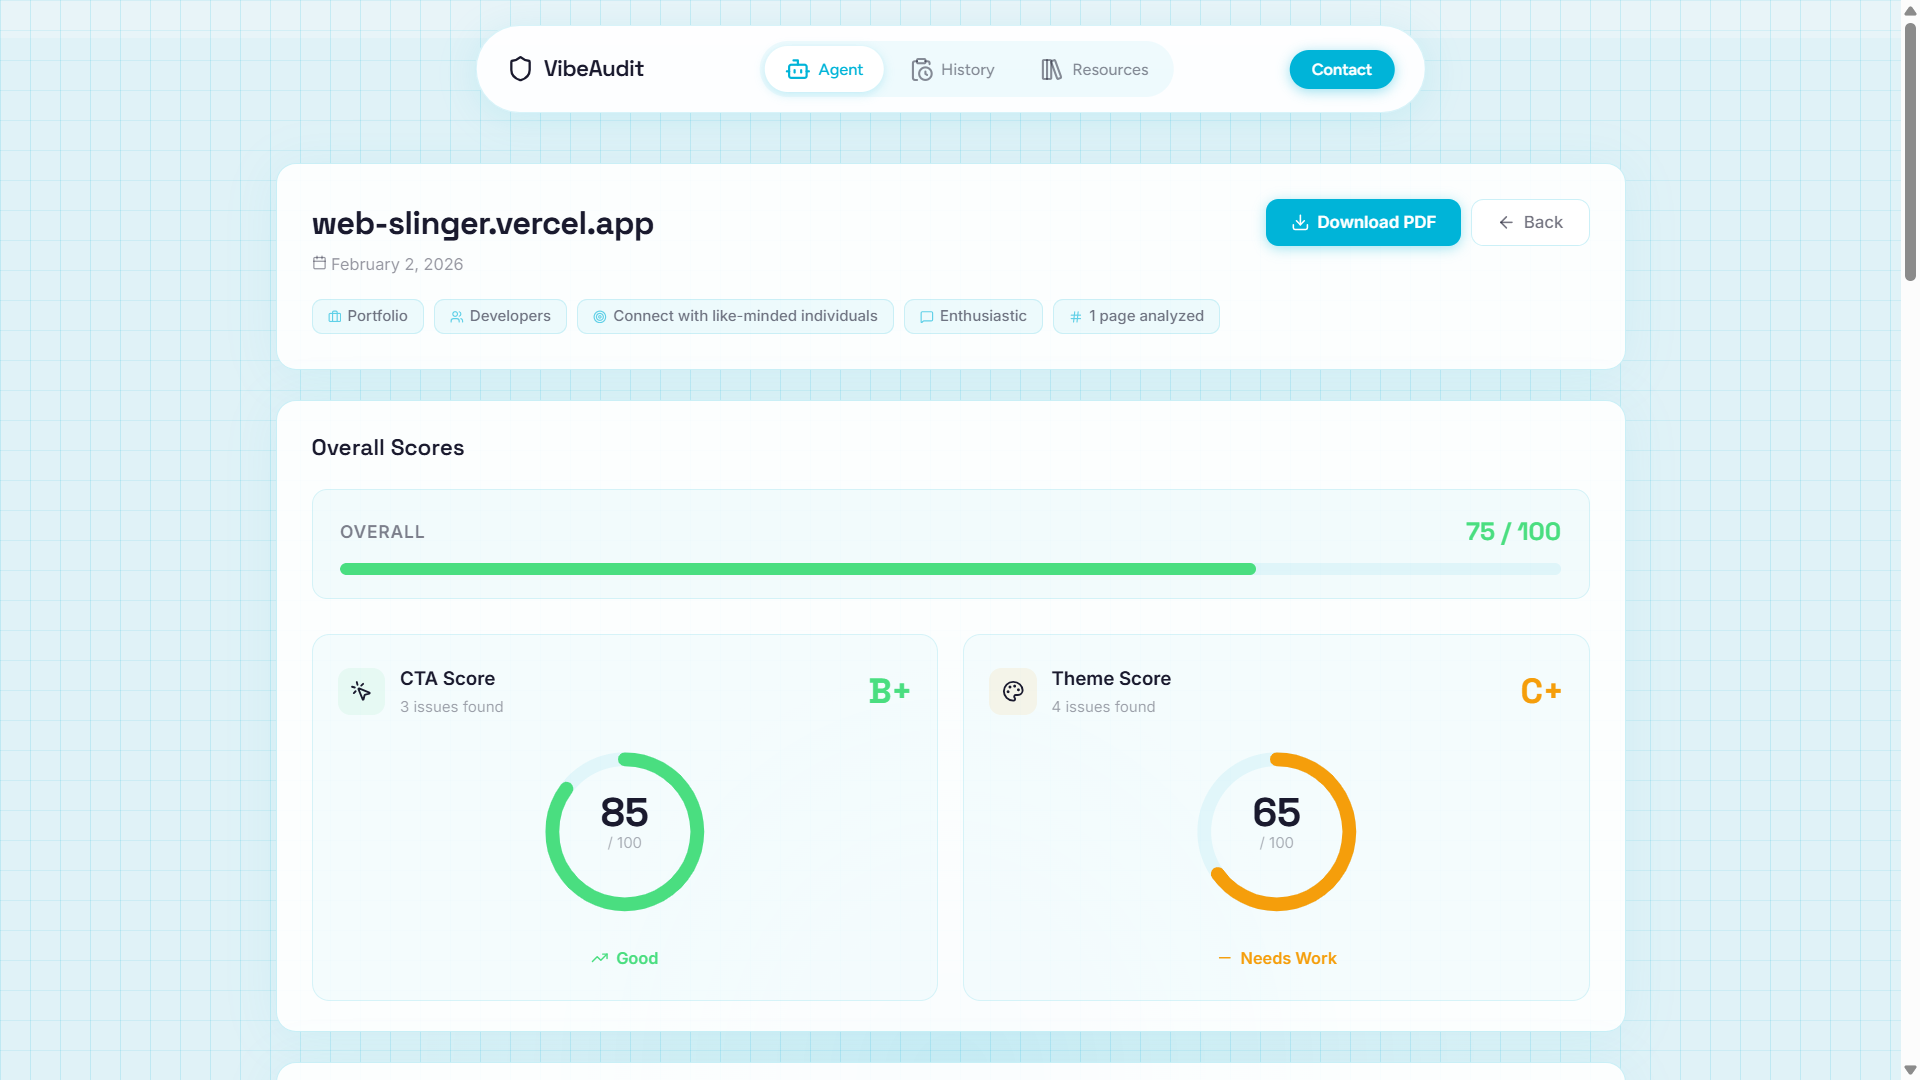
Task: Go back using the Back button
Action: [1530, 223]
